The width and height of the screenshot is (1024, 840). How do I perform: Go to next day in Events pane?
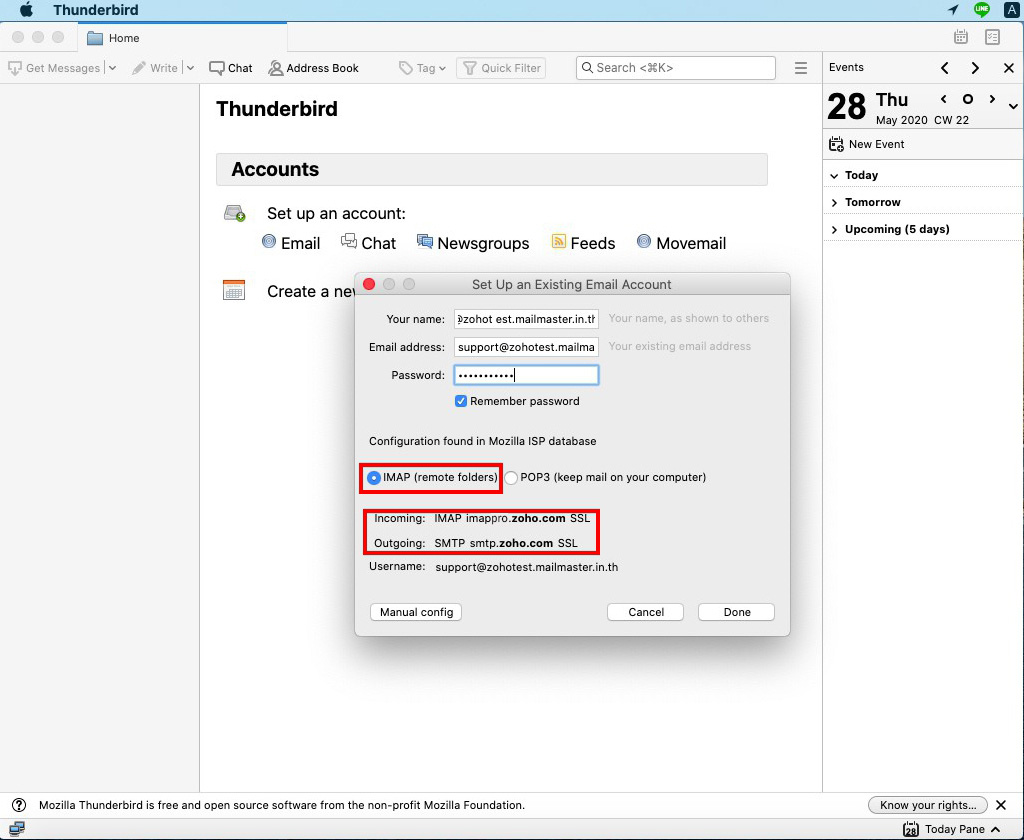pyautogui.click(x=975, y=68)
